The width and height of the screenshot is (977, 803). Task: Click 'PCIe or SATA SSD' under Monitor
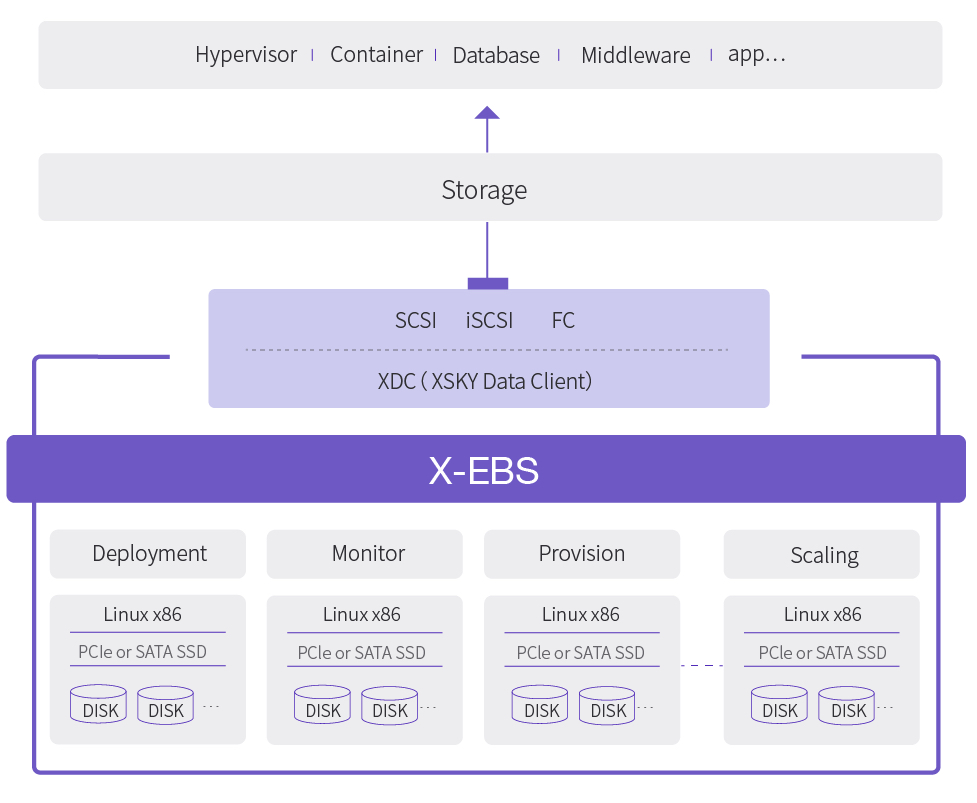361,652
